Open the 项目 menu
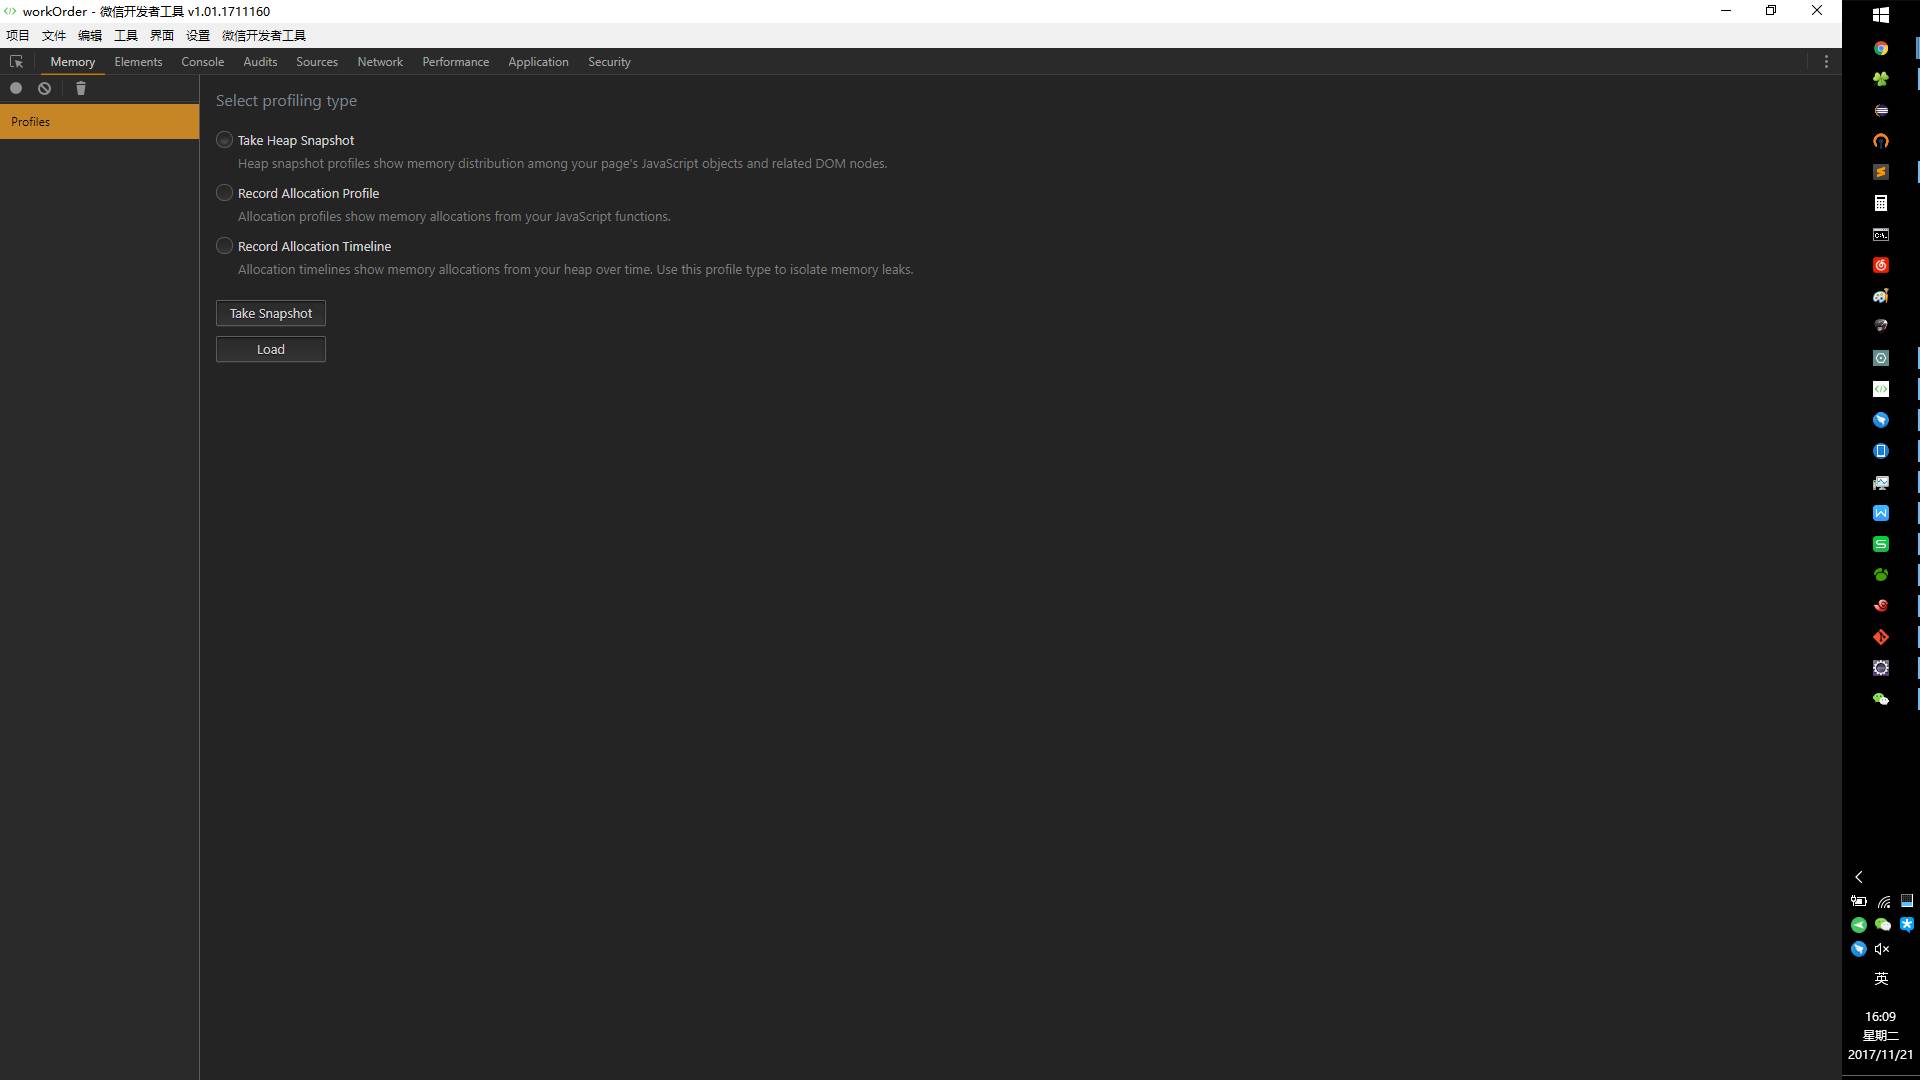Screen dimensions: 1920x1080 [18, 36]
